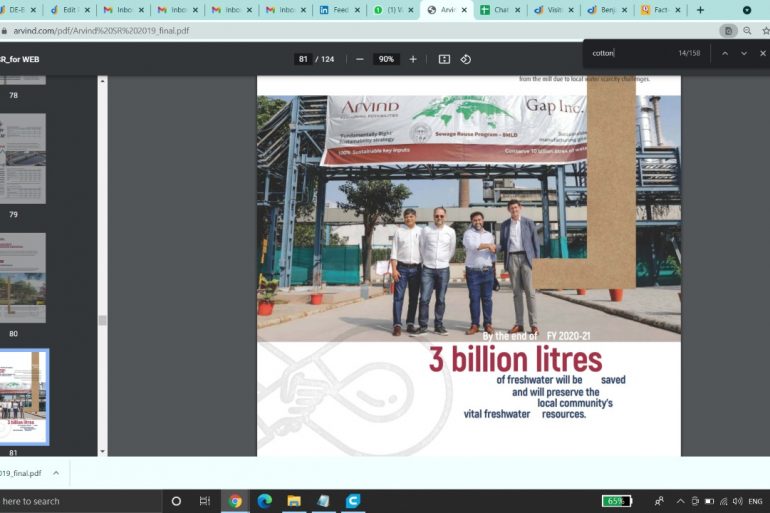Image resolution: width=770 pixels, height=513 pixels.
Task: Open page 80 thumbnail in sidebar
Action: pyautogui.click(x=23, y=278)
